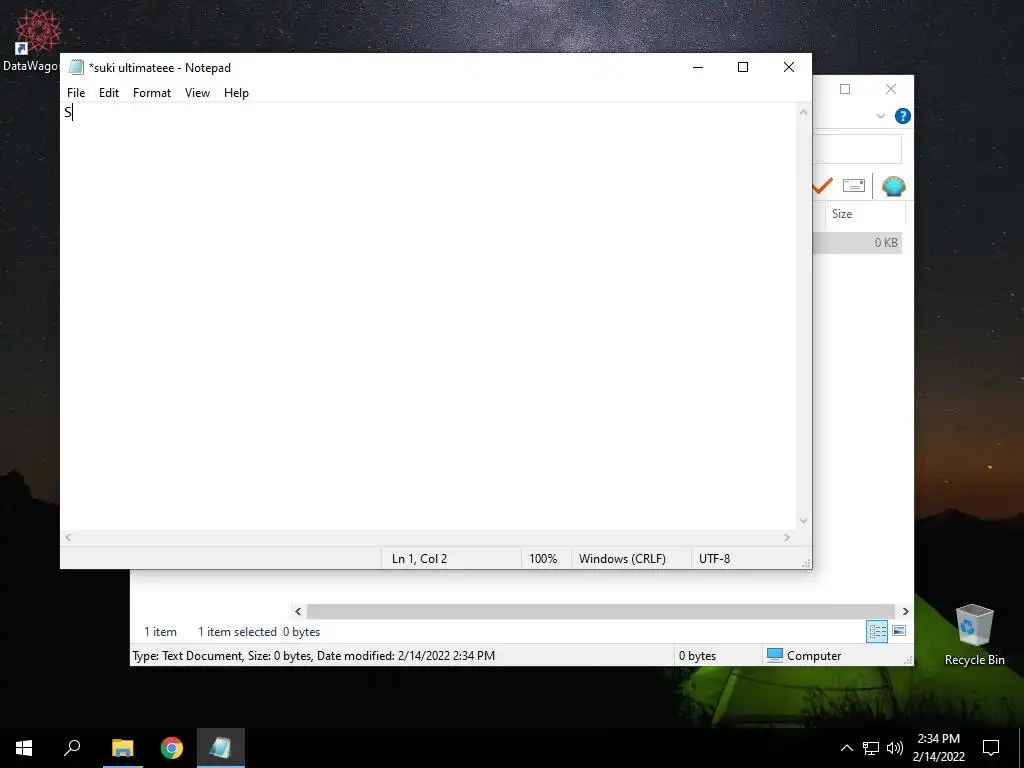Click the Ln 1, Col 2 status entry

tap(419, 559)
